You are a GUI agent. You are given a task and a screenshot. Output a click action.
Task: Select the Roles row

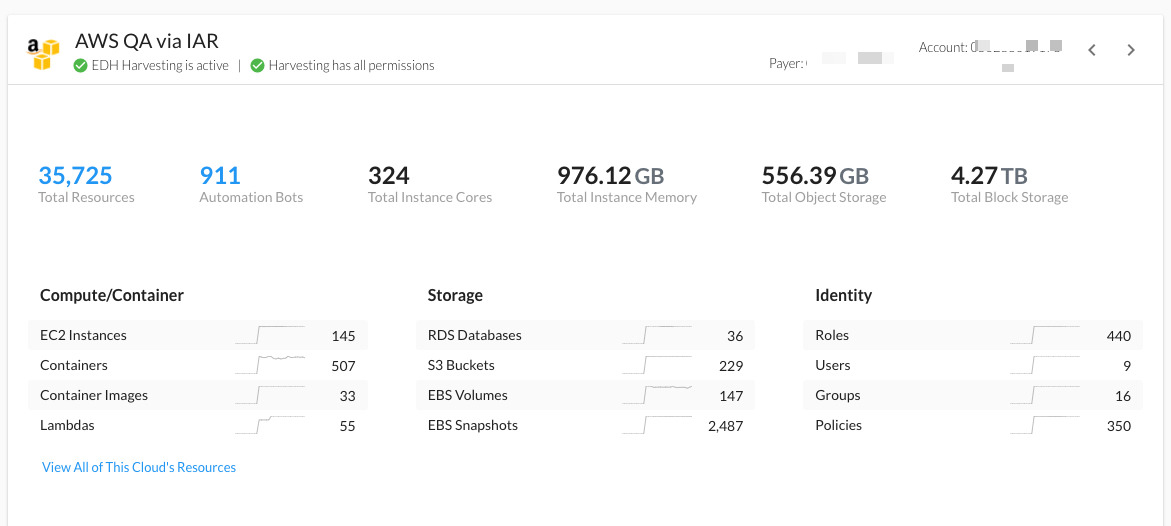[x=973, y=335]
